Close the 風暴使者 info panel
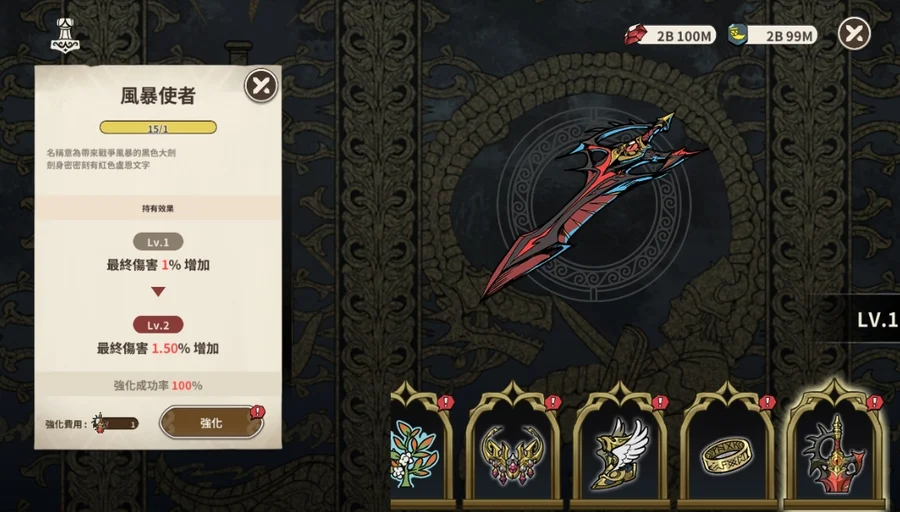This screenshot has height=512, width=900. [x=261, y=86]
